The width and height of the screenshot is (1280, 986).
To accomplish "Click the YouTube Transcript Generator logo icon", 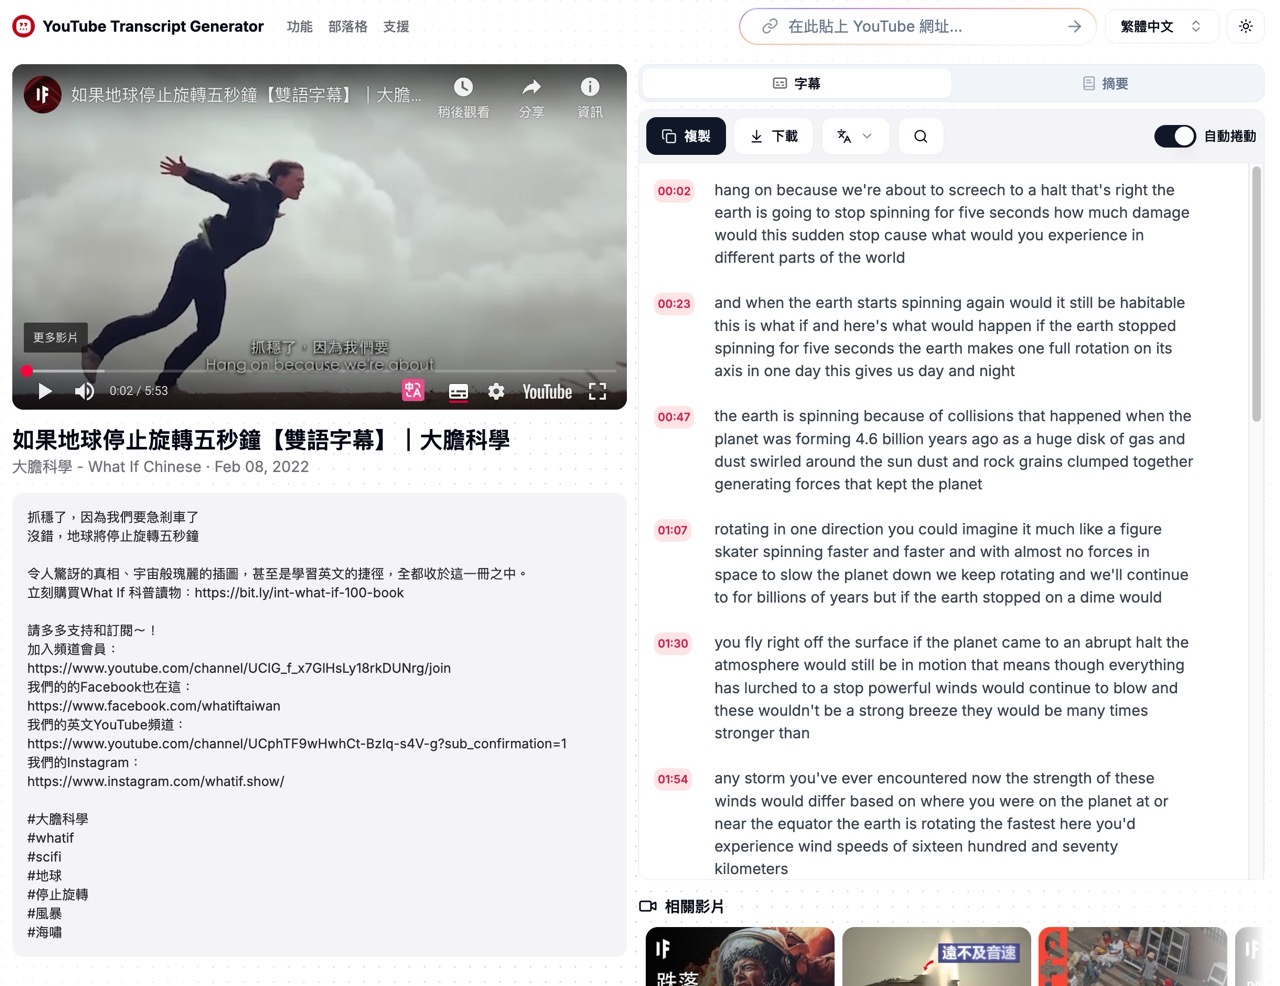I will pyautogui.click(x=23, y=27).
